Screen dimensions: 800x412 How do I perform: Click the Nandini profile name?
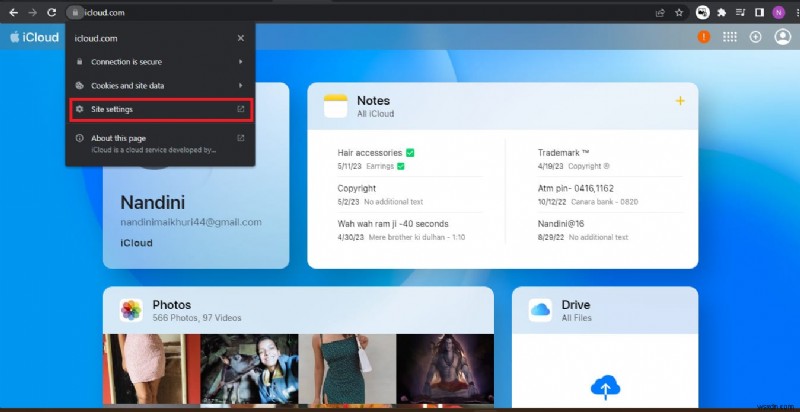coord(153,202)
